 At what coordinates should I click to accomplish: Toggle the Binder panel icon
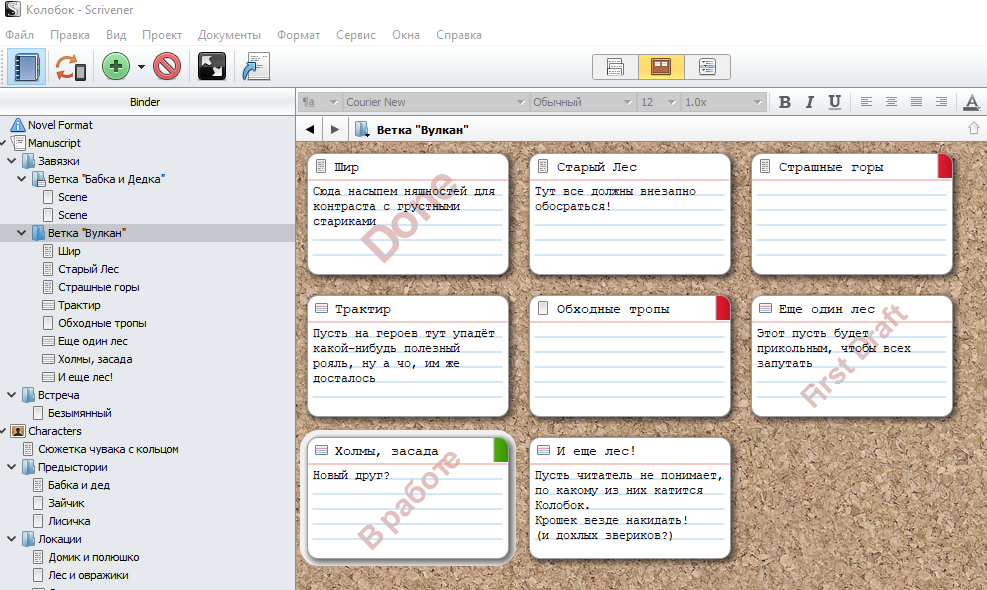click(x=26, y=67)
